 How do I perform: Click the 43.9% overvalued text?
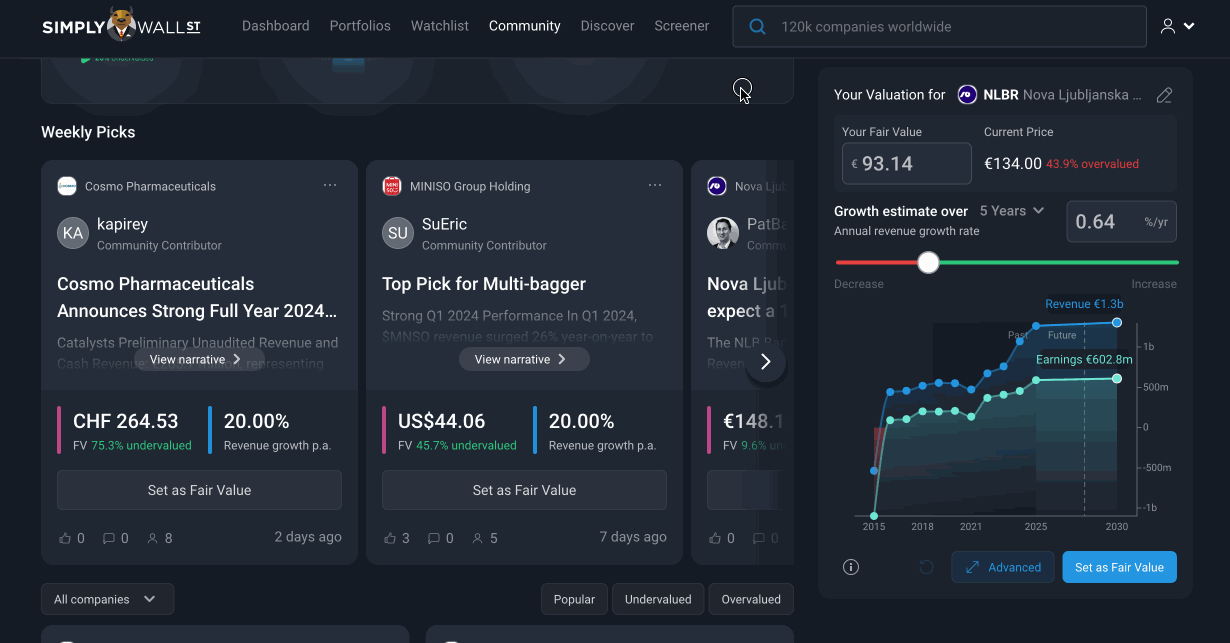1092,164
